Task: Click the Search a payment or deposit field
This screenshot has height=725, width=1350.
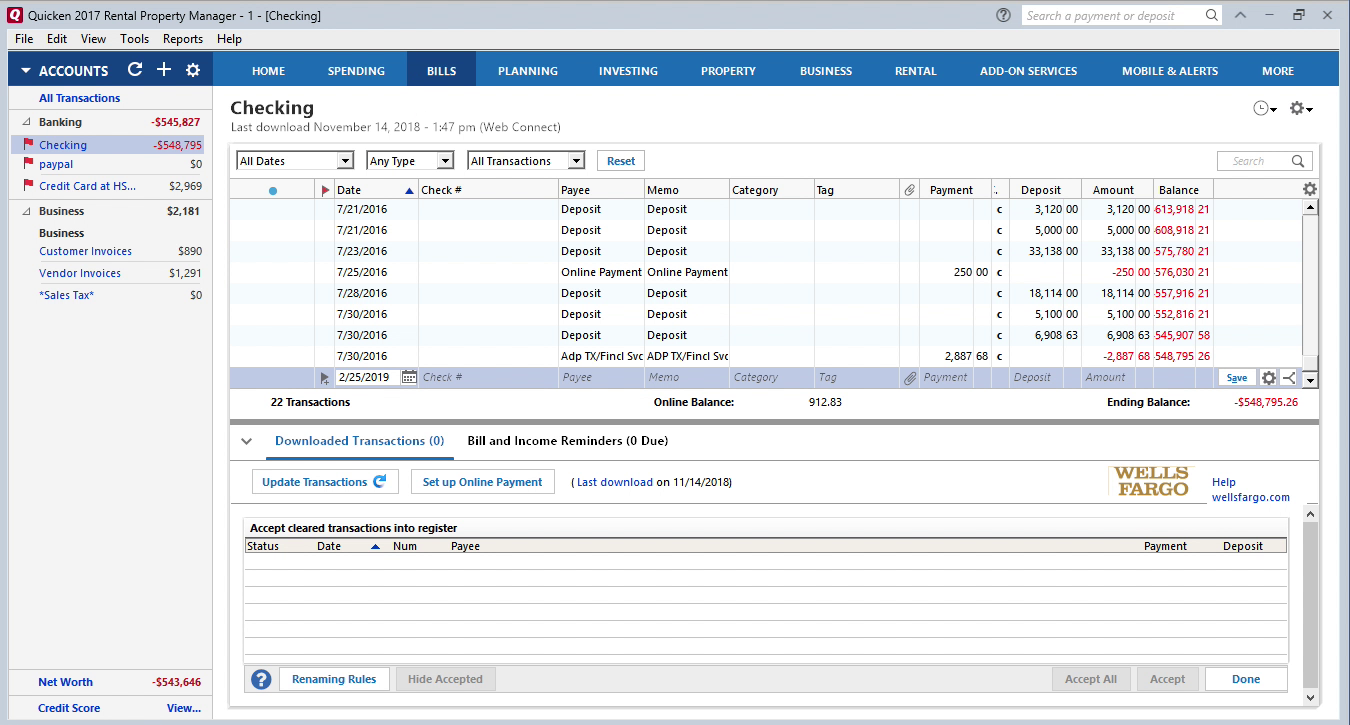Action: (1112, 15)
